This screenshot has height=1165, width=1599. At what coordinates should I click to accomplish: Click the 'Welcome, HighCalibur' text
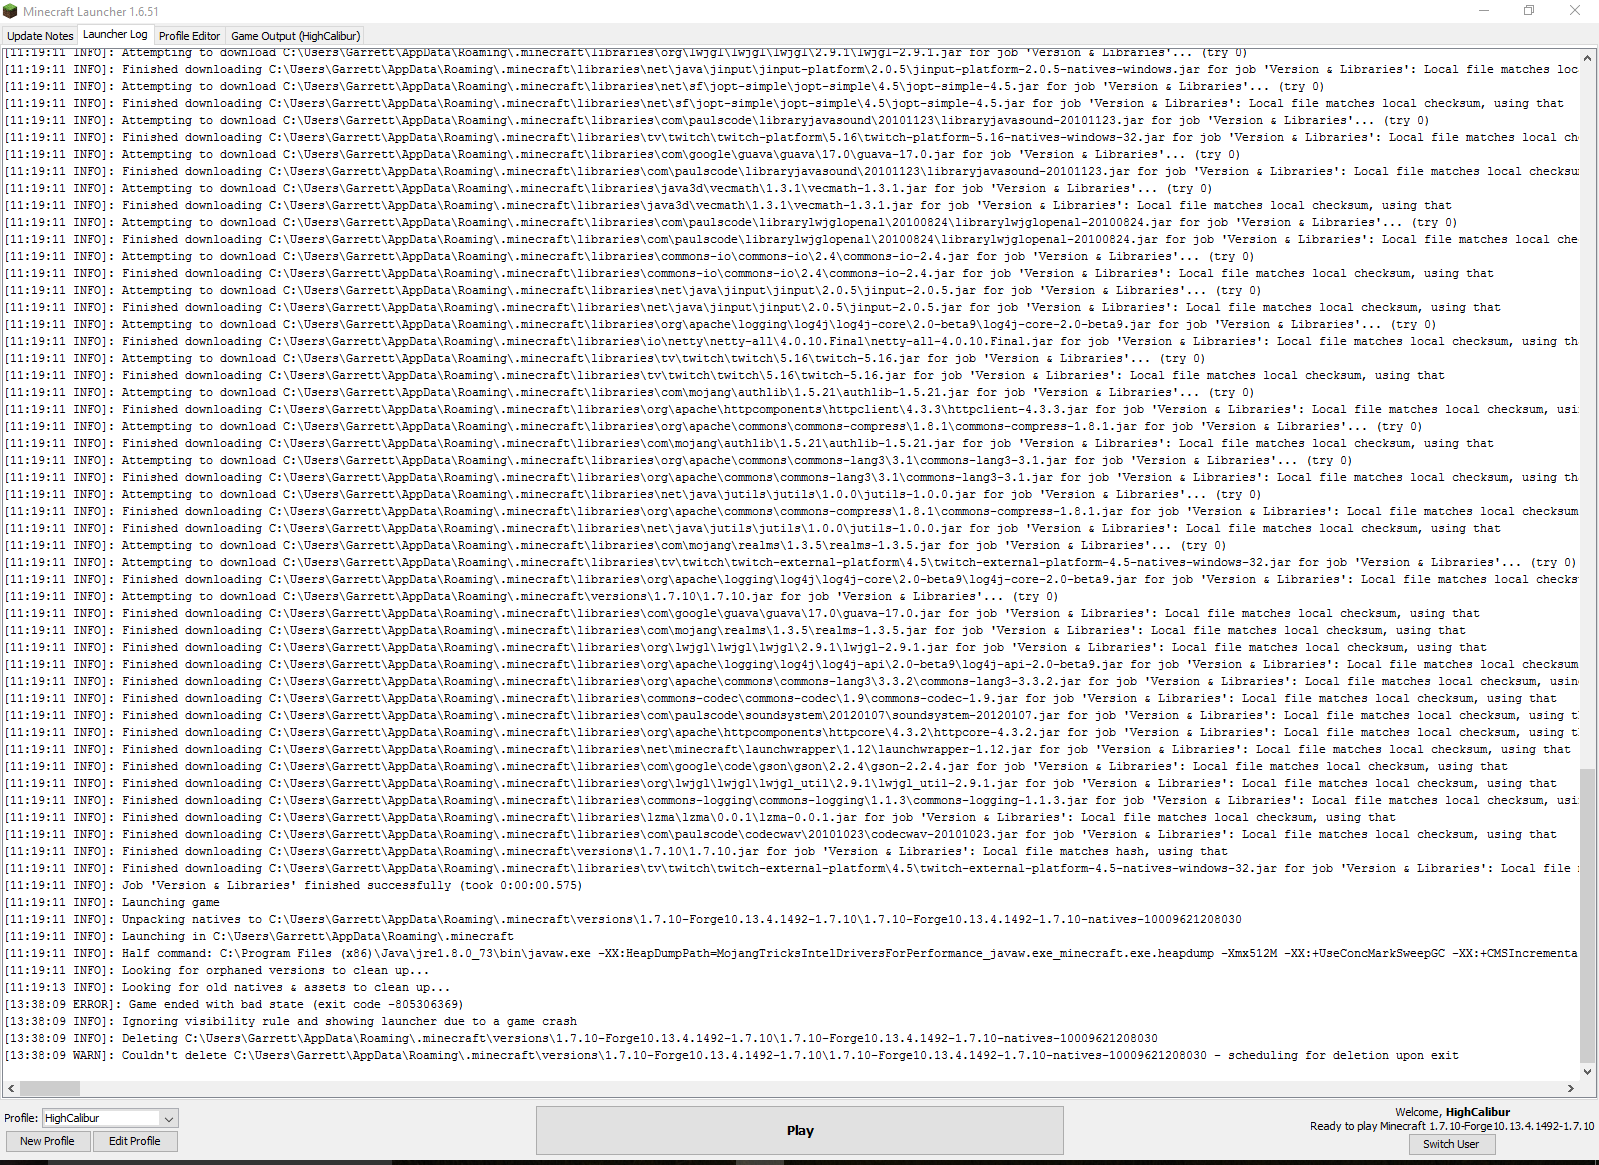point(1452,1112)
